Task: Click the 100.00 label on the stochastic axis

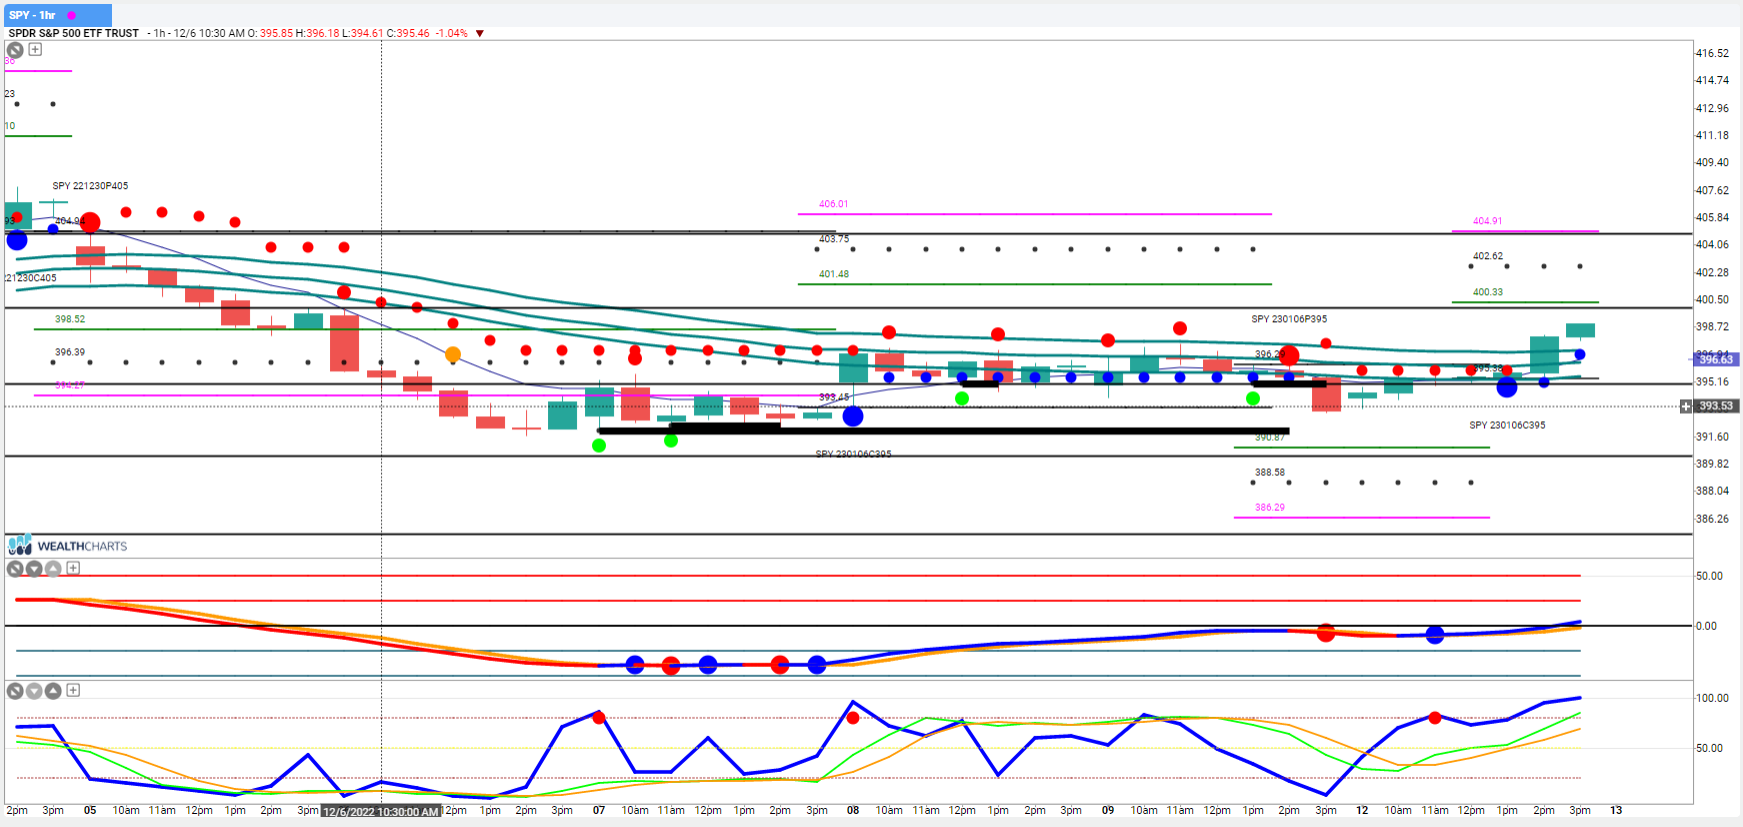Action: click(1712, 698)
